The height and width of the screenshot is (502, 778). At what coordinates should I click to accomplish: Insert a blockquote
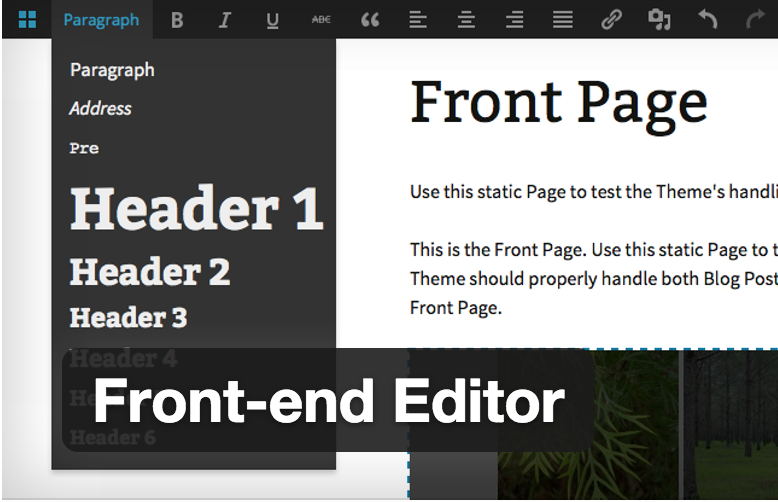click(x=370, y=20)
